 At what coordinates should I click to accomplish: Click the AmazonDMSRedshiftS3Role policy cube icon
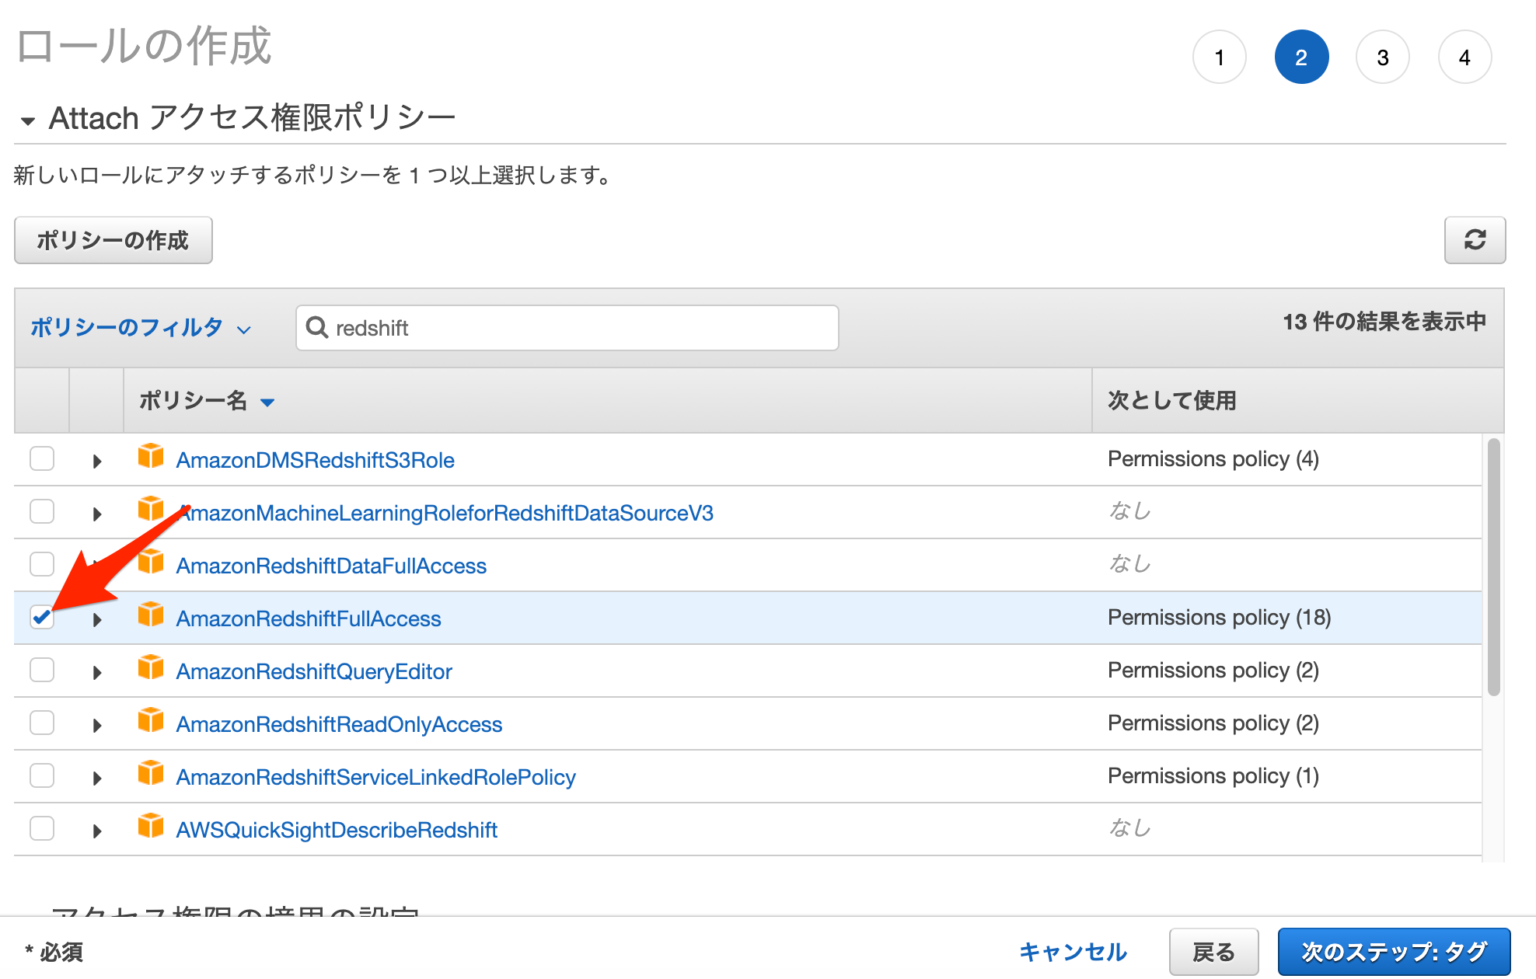(x=151, y=458)
